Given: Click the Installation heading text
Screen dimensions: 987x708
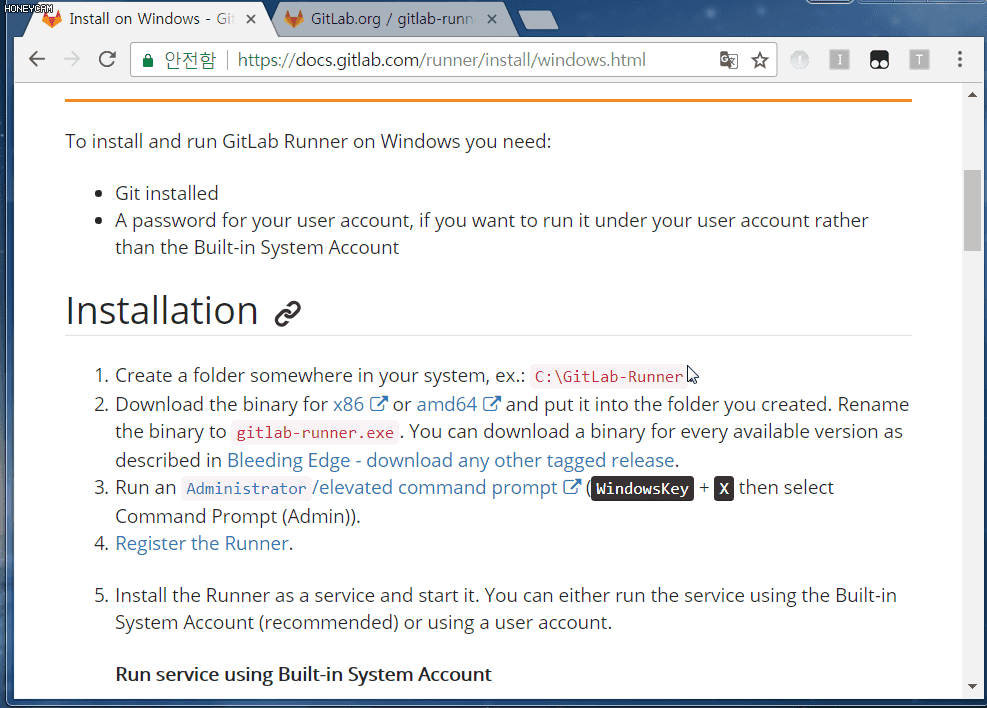Looking at the screenshot, I should [x=162, y=311].
